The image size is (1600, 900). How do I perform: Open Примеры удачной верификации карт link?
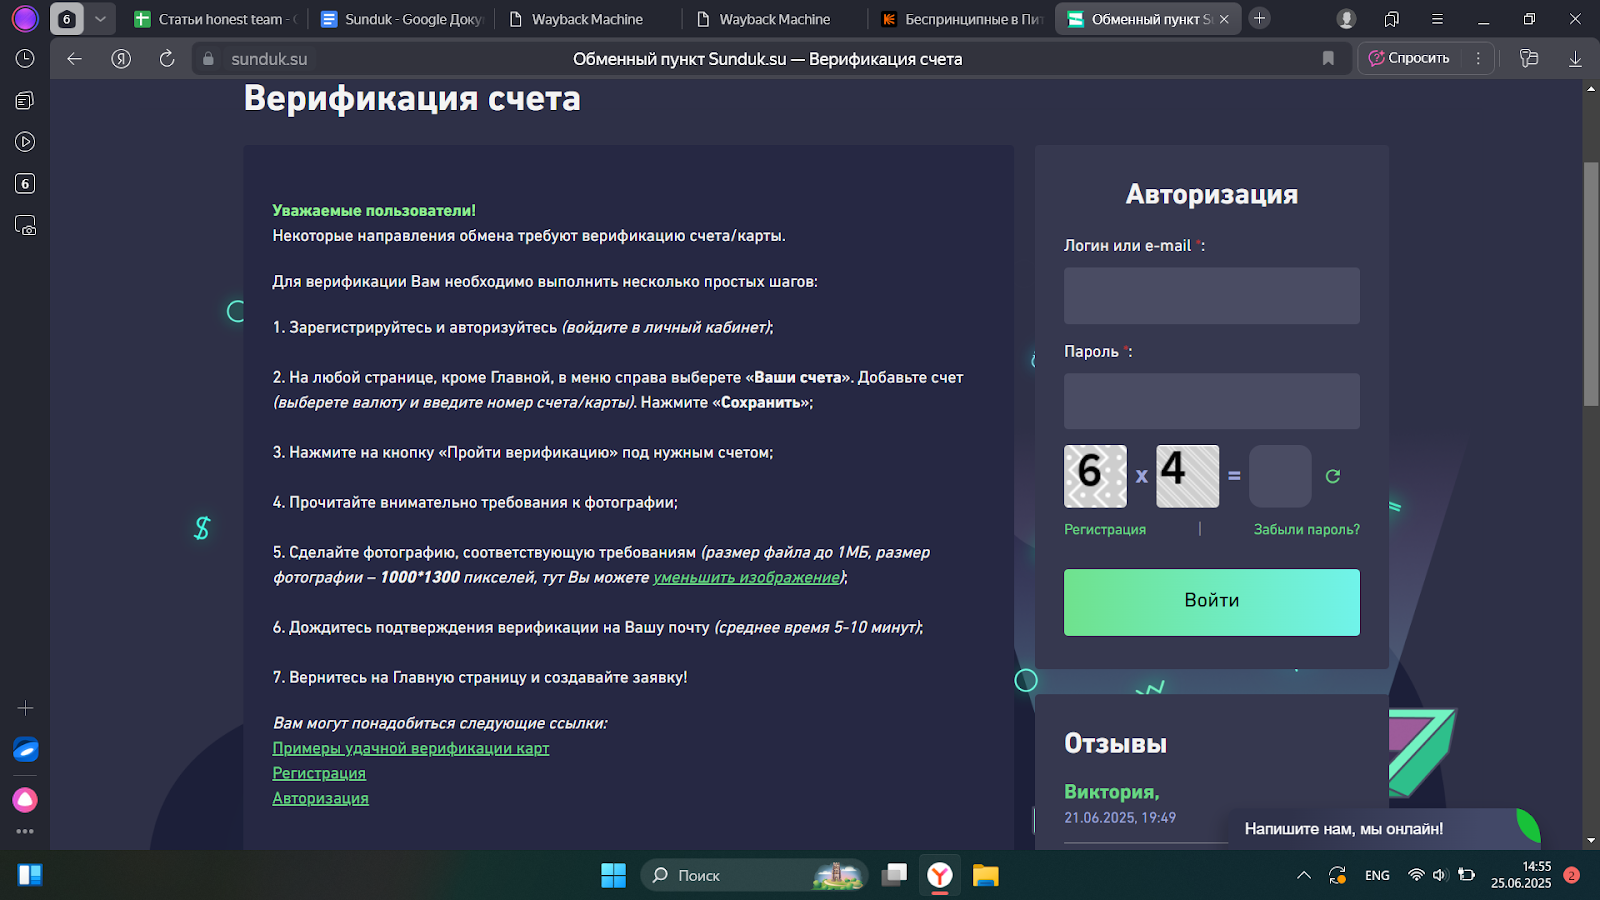(x=411, y=748)
